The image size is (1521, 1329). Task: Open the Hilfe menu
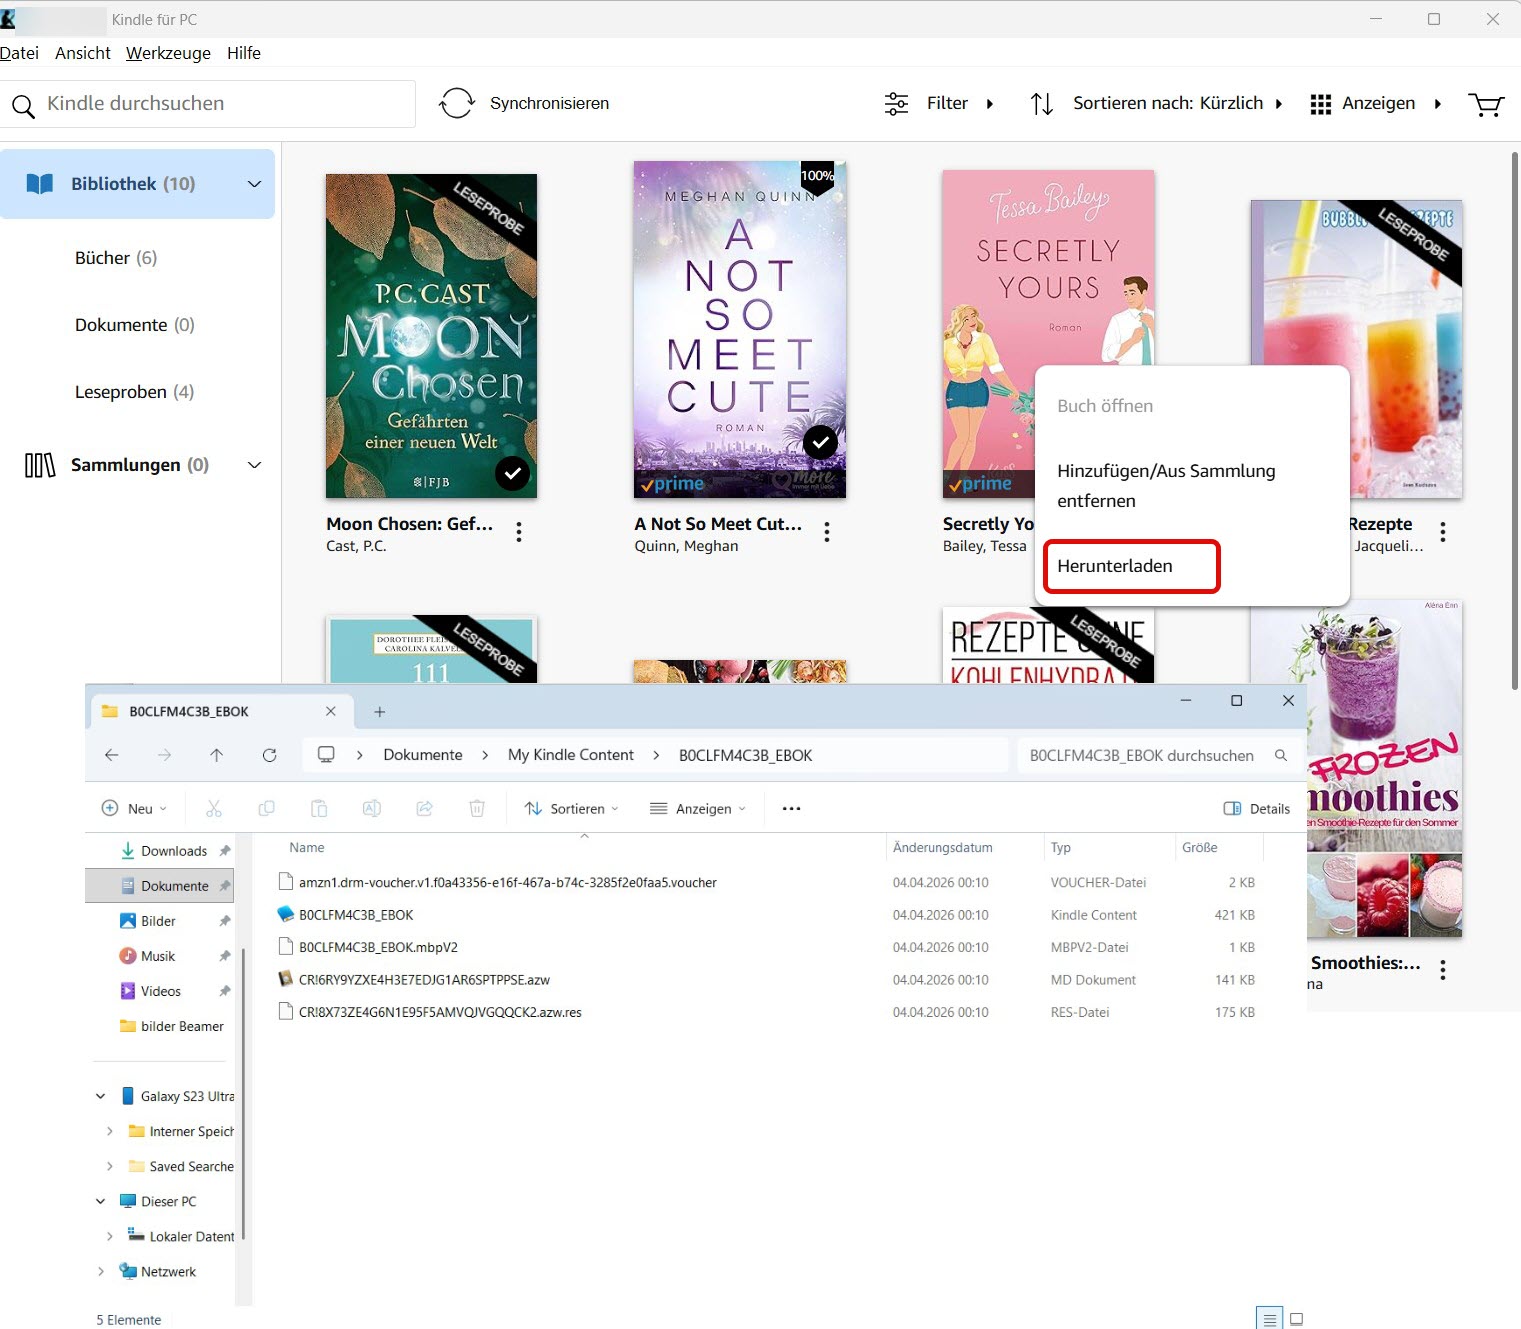click(243, 53)
